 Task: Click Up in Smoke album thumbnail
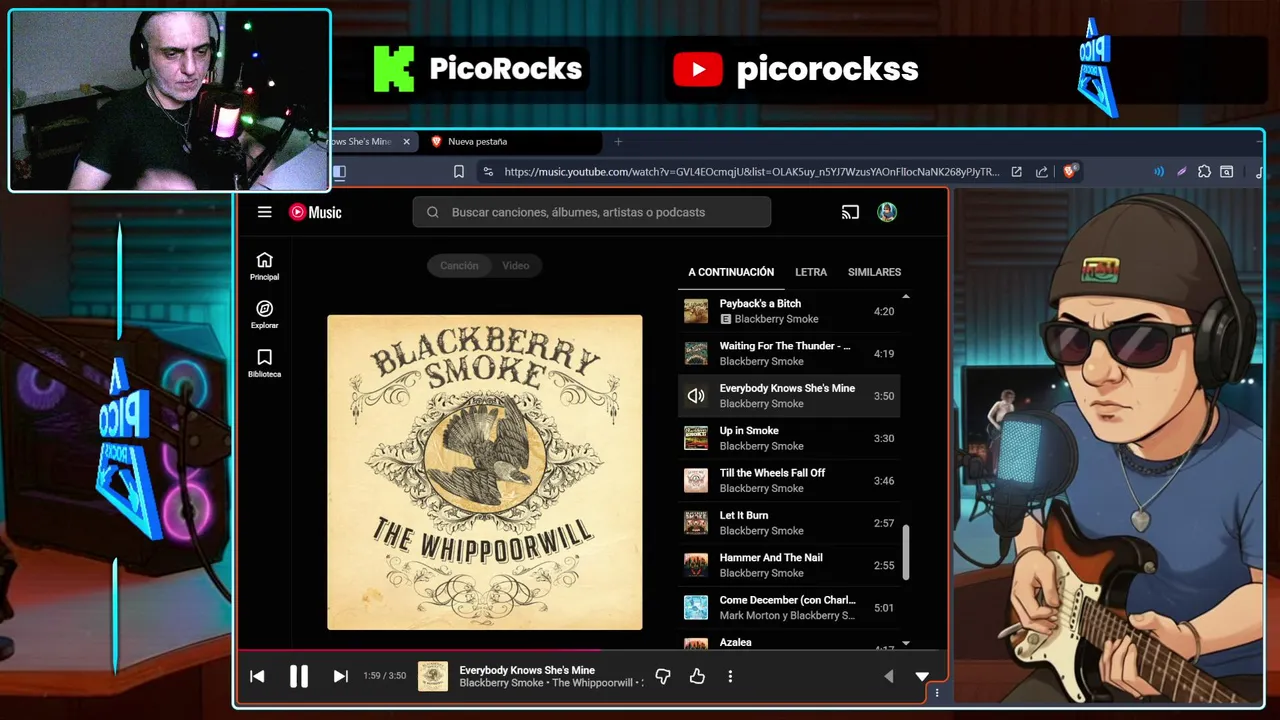pyautogui.click(x=696, y=438)
